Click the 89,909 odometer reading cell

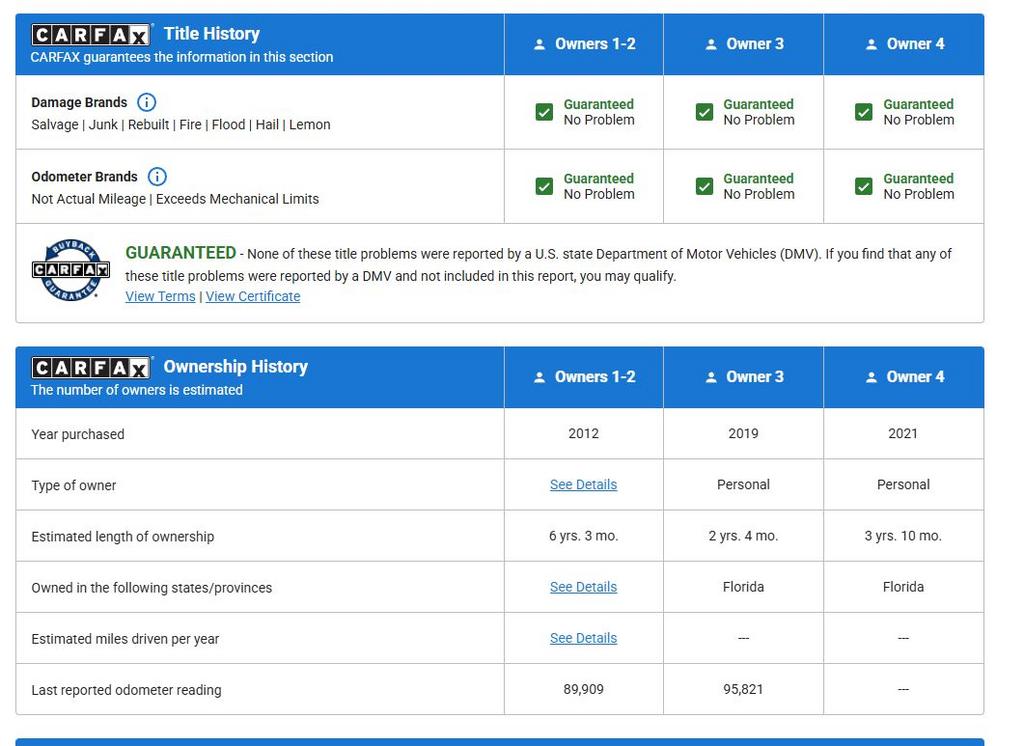click(x=583, y=689)
